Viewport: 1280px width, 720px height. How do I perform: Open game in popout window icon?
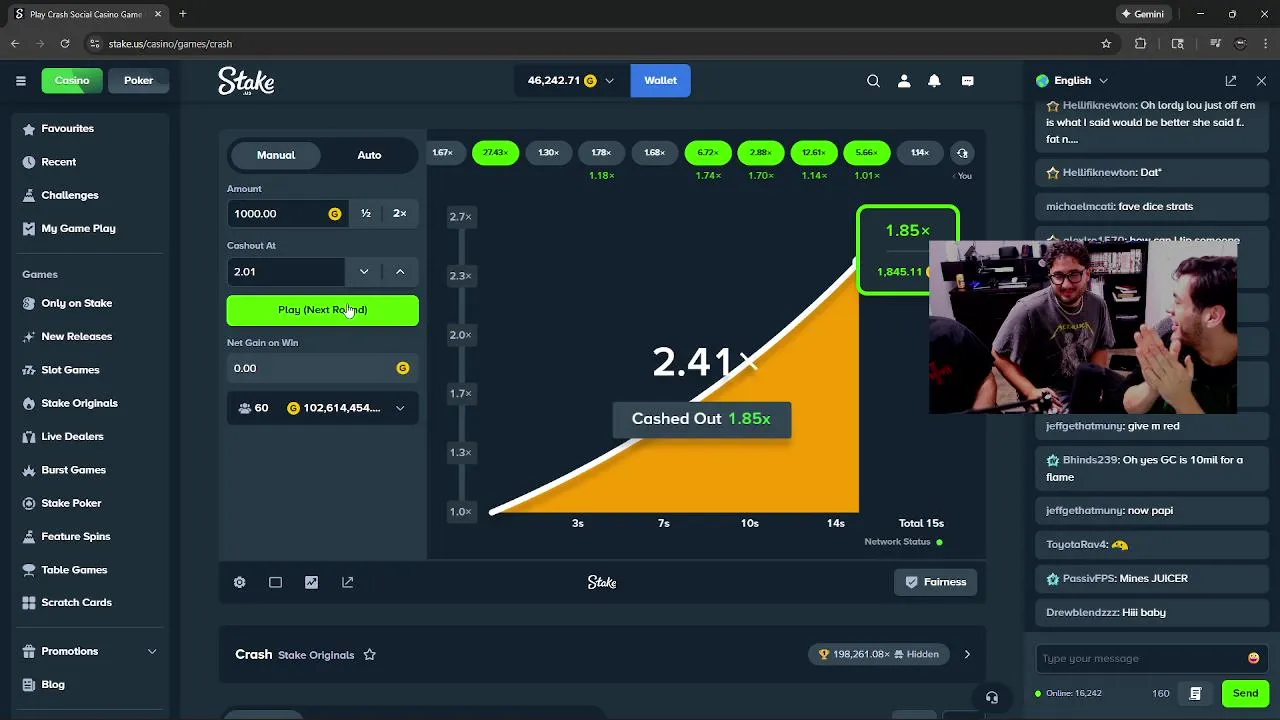347,582
